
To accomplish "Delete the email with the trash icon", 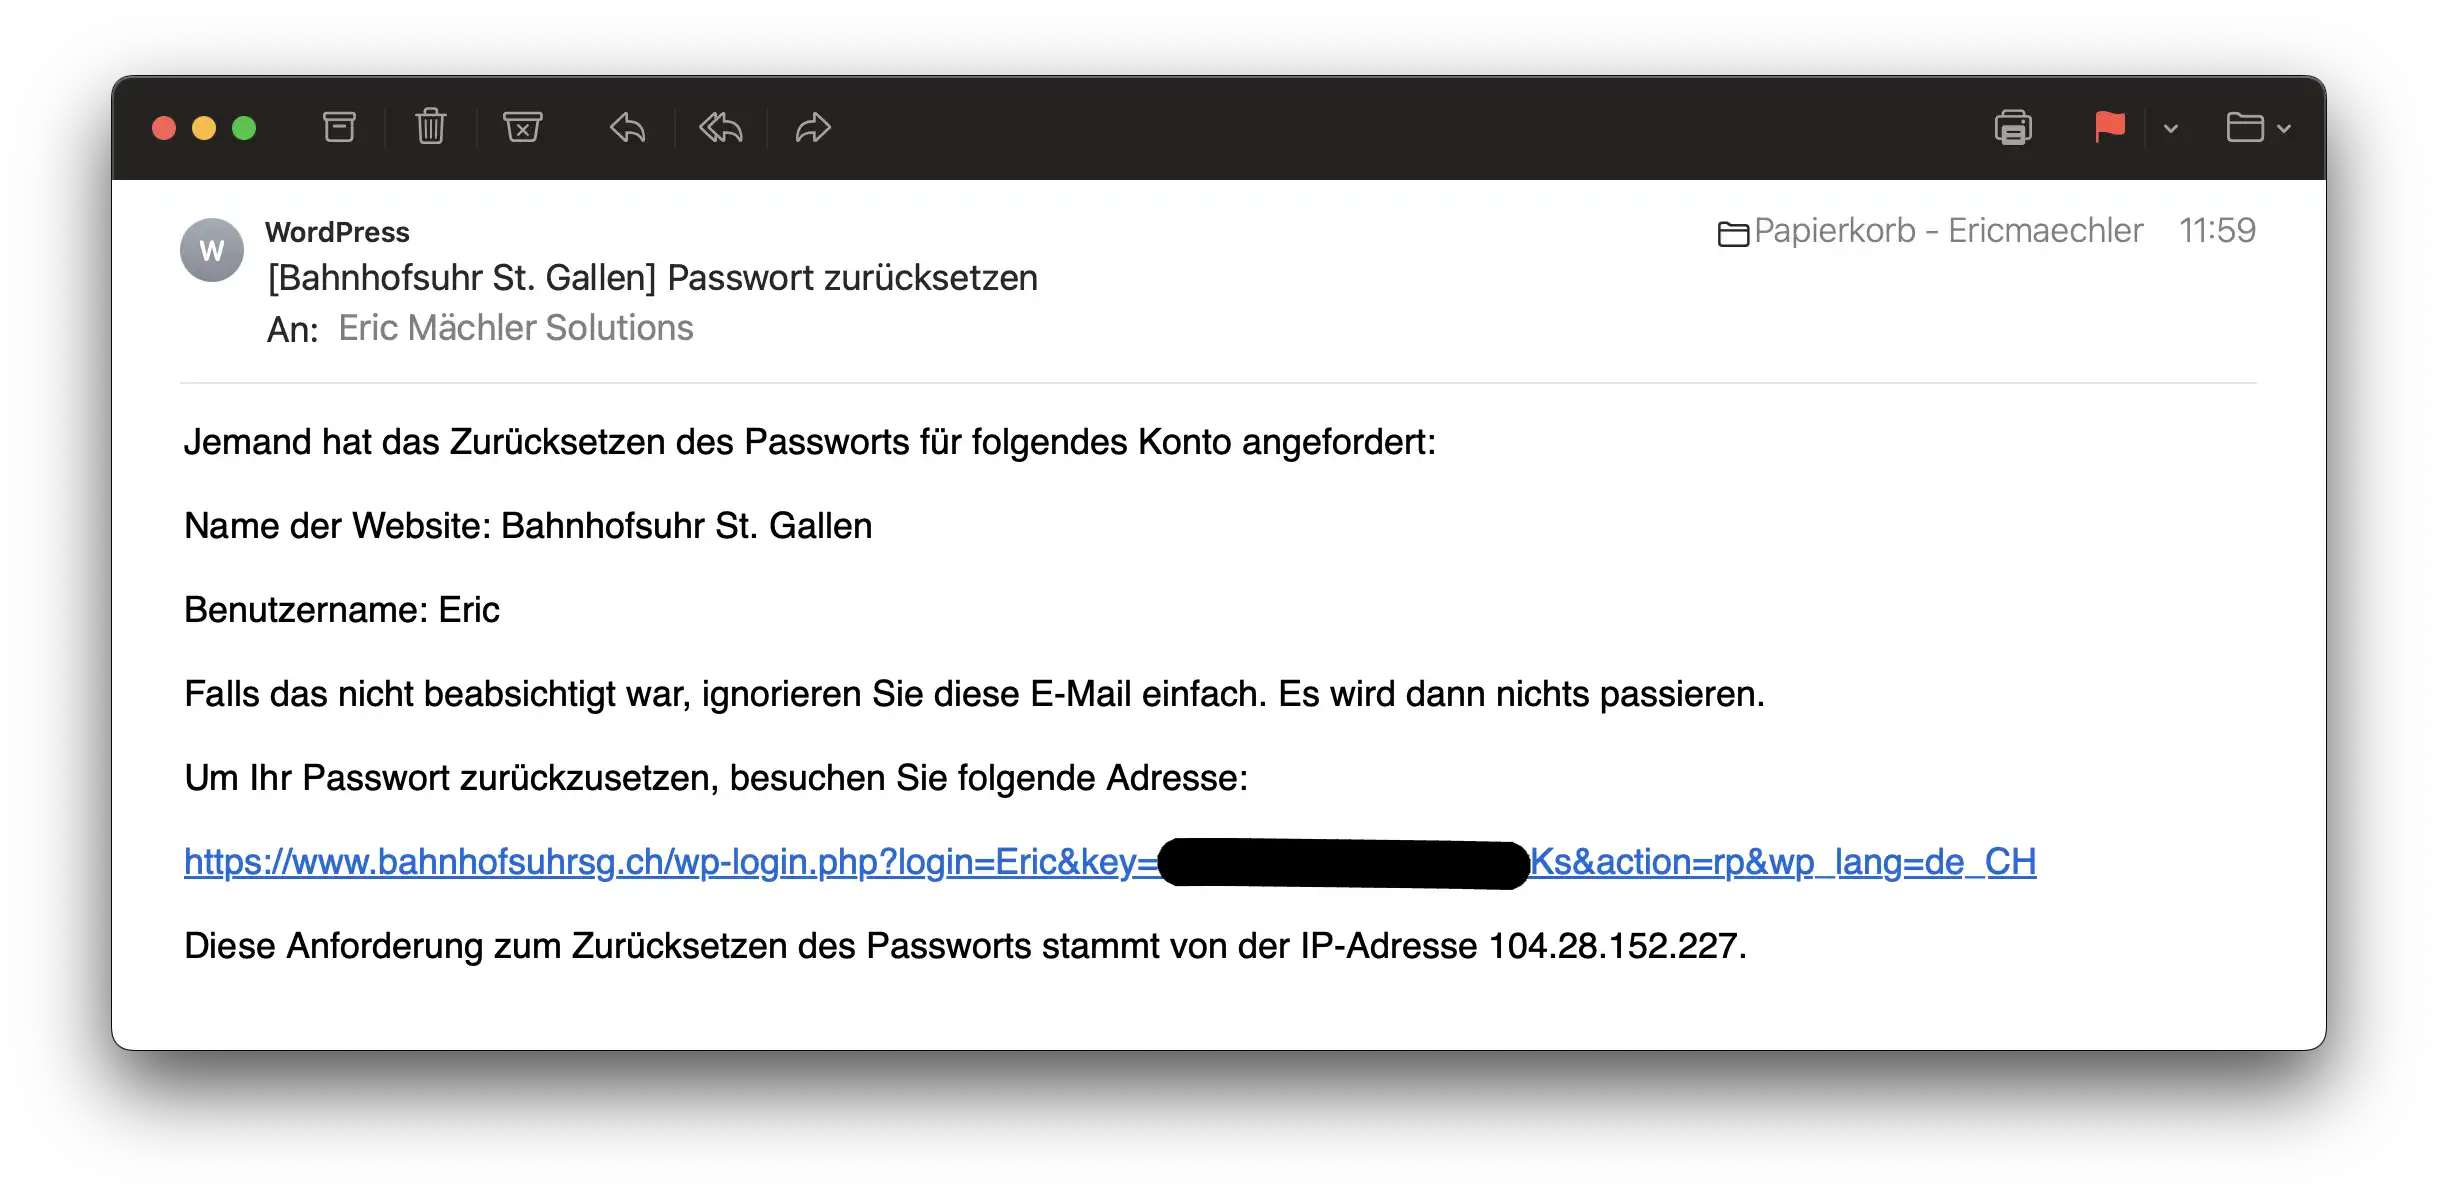I will (431, 127).
